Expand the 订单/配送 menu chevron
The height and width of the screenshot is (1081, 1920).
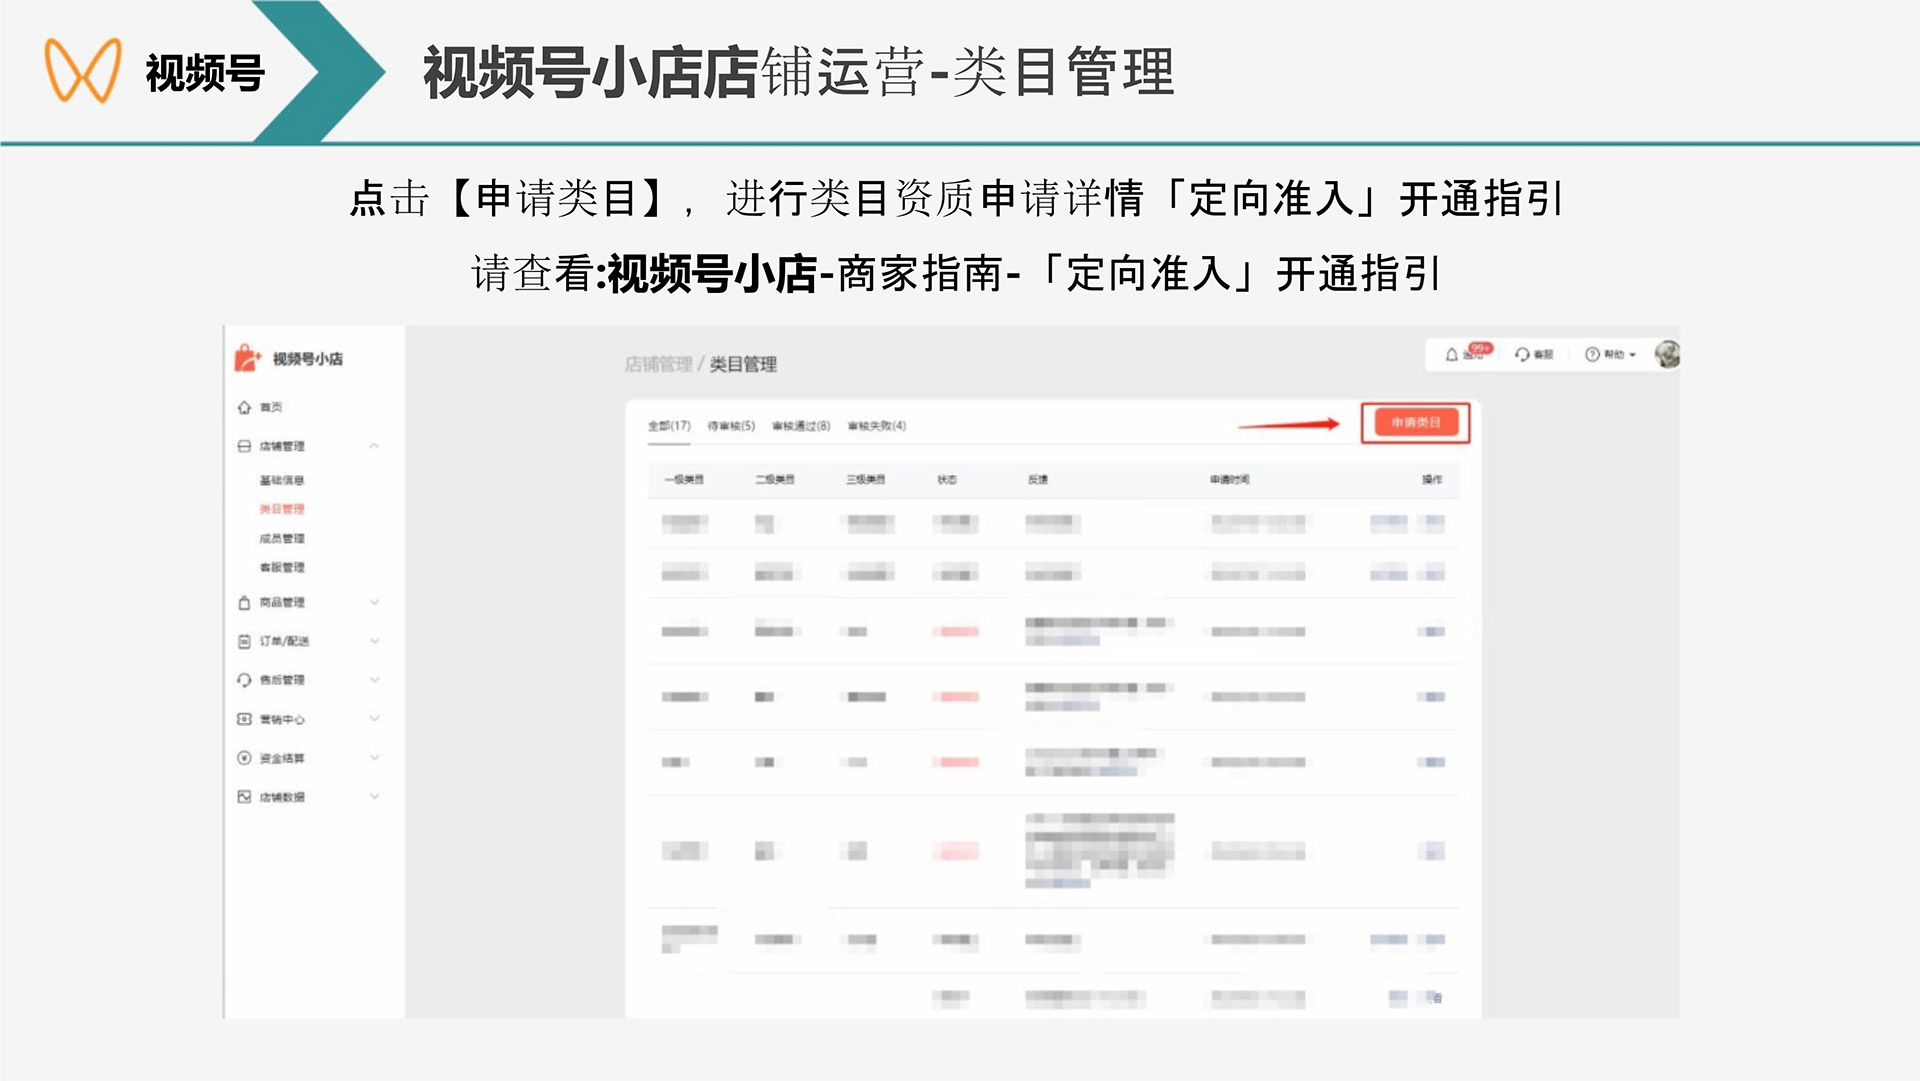[x=374, y=641]
